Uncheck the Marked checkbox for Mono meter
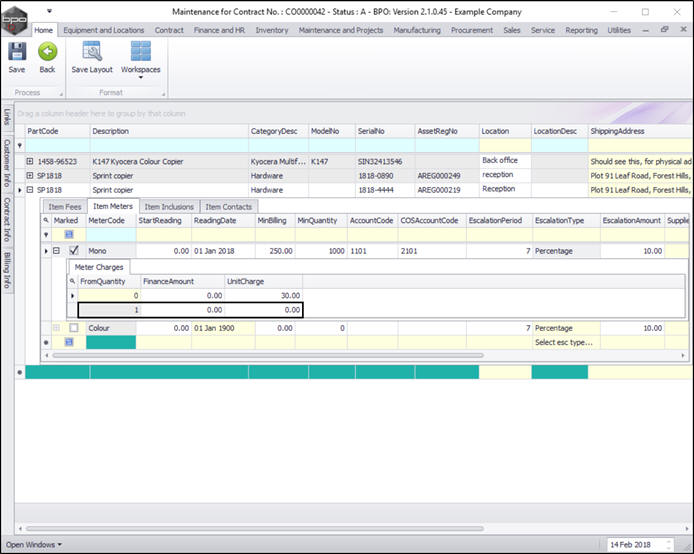694x554 pixels. tap(74, 251)
